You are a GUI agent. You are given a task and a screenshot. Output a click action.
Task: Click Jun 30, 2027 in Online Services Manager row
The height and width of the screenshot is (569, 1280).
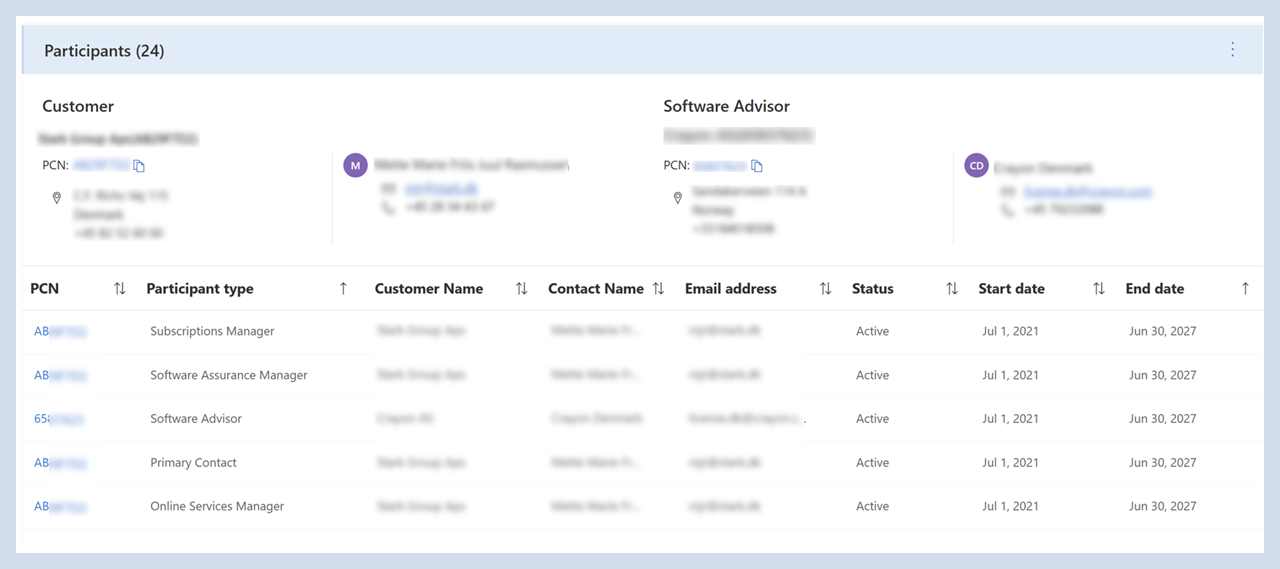(x=1163, y=507)
